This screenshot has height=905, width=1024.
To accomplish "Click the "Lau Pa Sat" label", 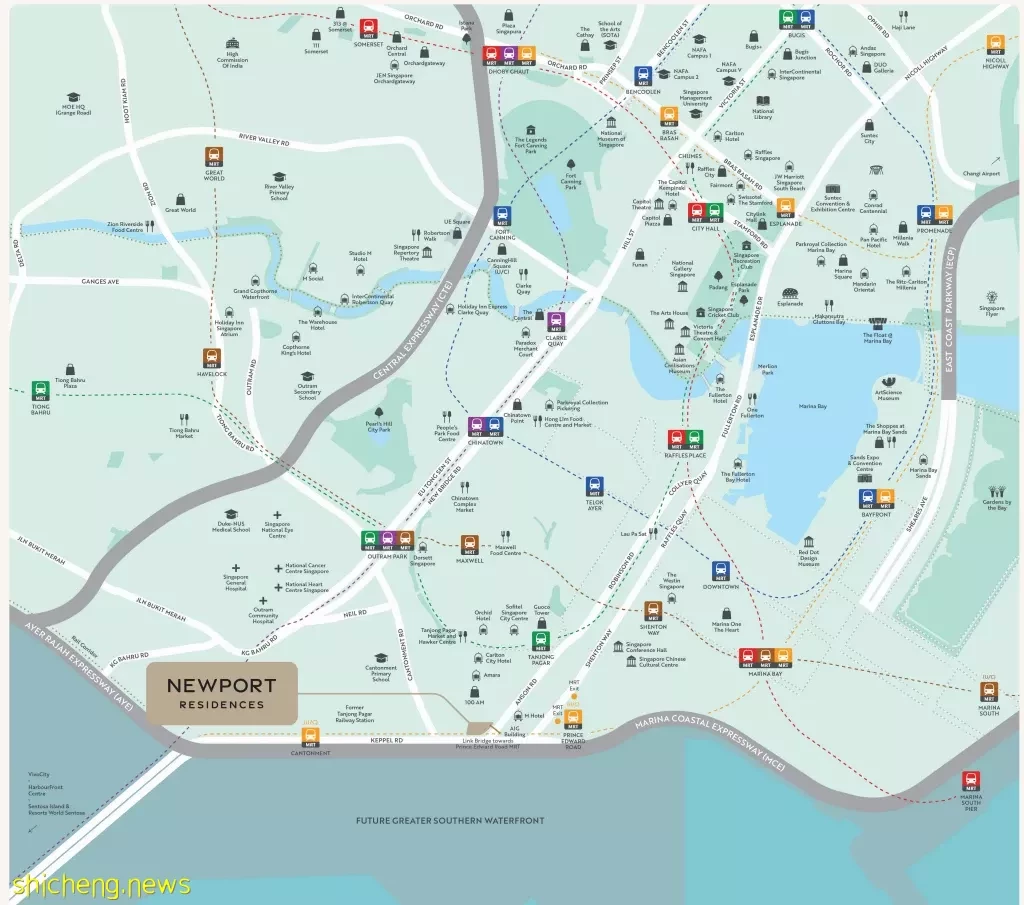I will tap(633, 534).
